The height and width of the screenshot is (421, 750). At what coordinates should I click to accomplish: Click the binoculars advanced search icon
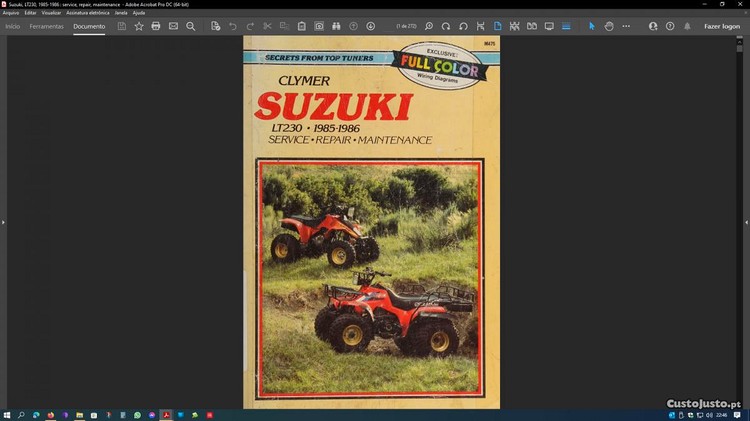pos(336,26)
